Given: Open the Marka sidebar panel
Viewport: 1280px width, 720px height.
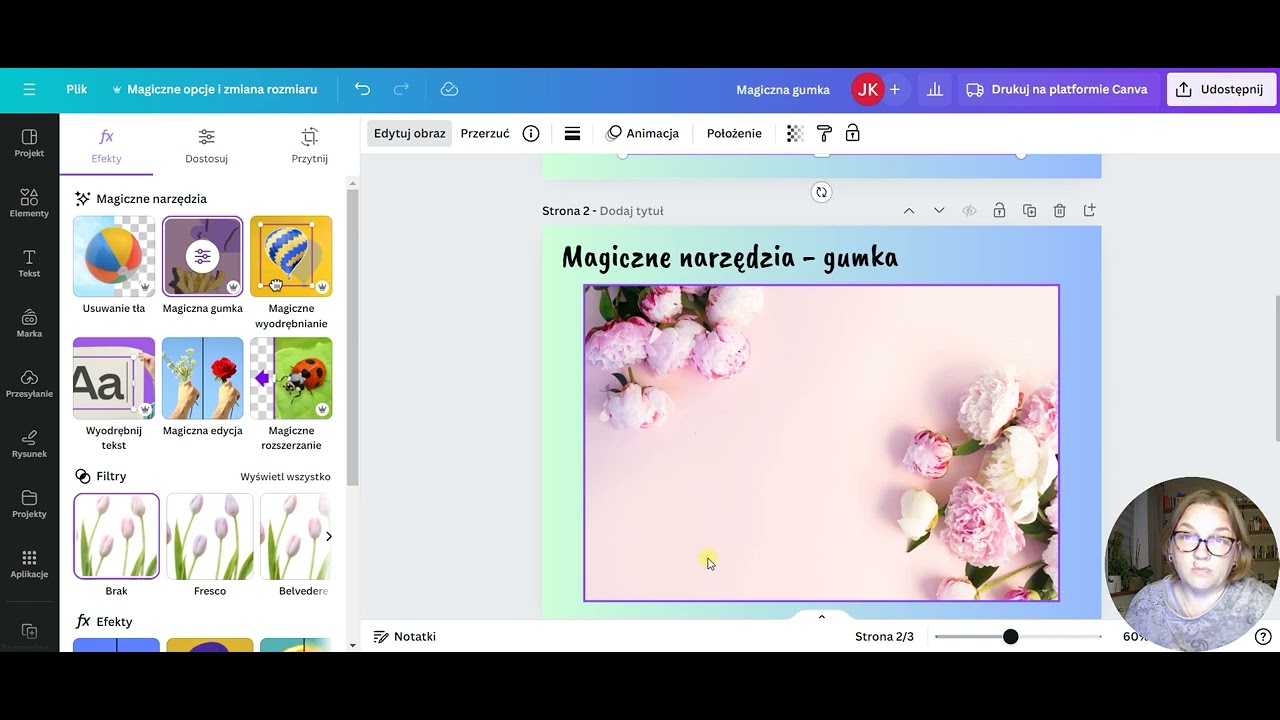Looking at the screenshot, I should pos(29,323).
